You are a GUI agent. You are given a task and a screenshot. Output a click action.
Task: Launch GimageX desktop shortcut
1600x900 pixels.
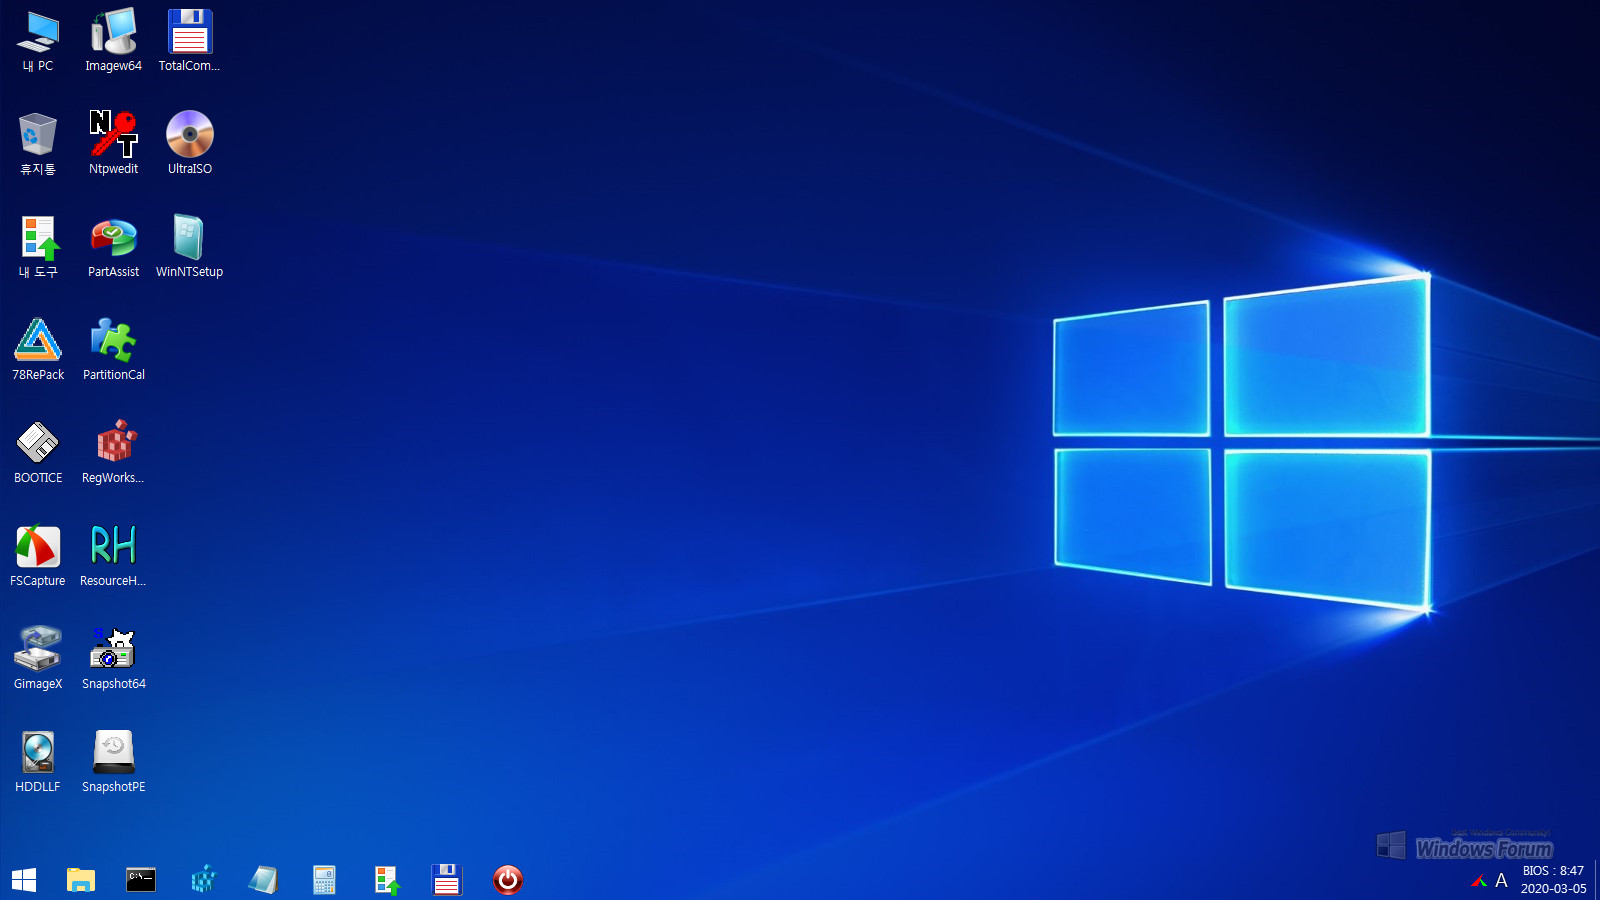tap(38, 660)
